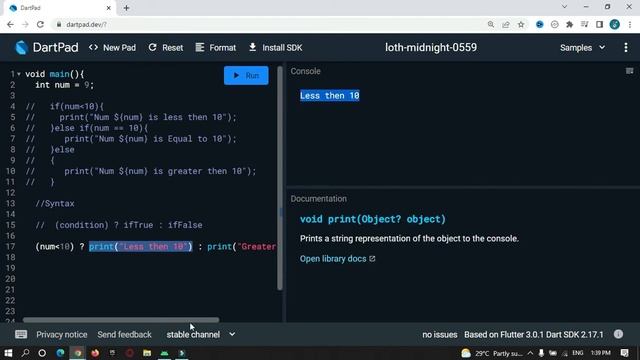Click the Flutter 3.0.1 Dart SDK version text
Viewport: 640px width, 360px height.
[x=533, y=335]
